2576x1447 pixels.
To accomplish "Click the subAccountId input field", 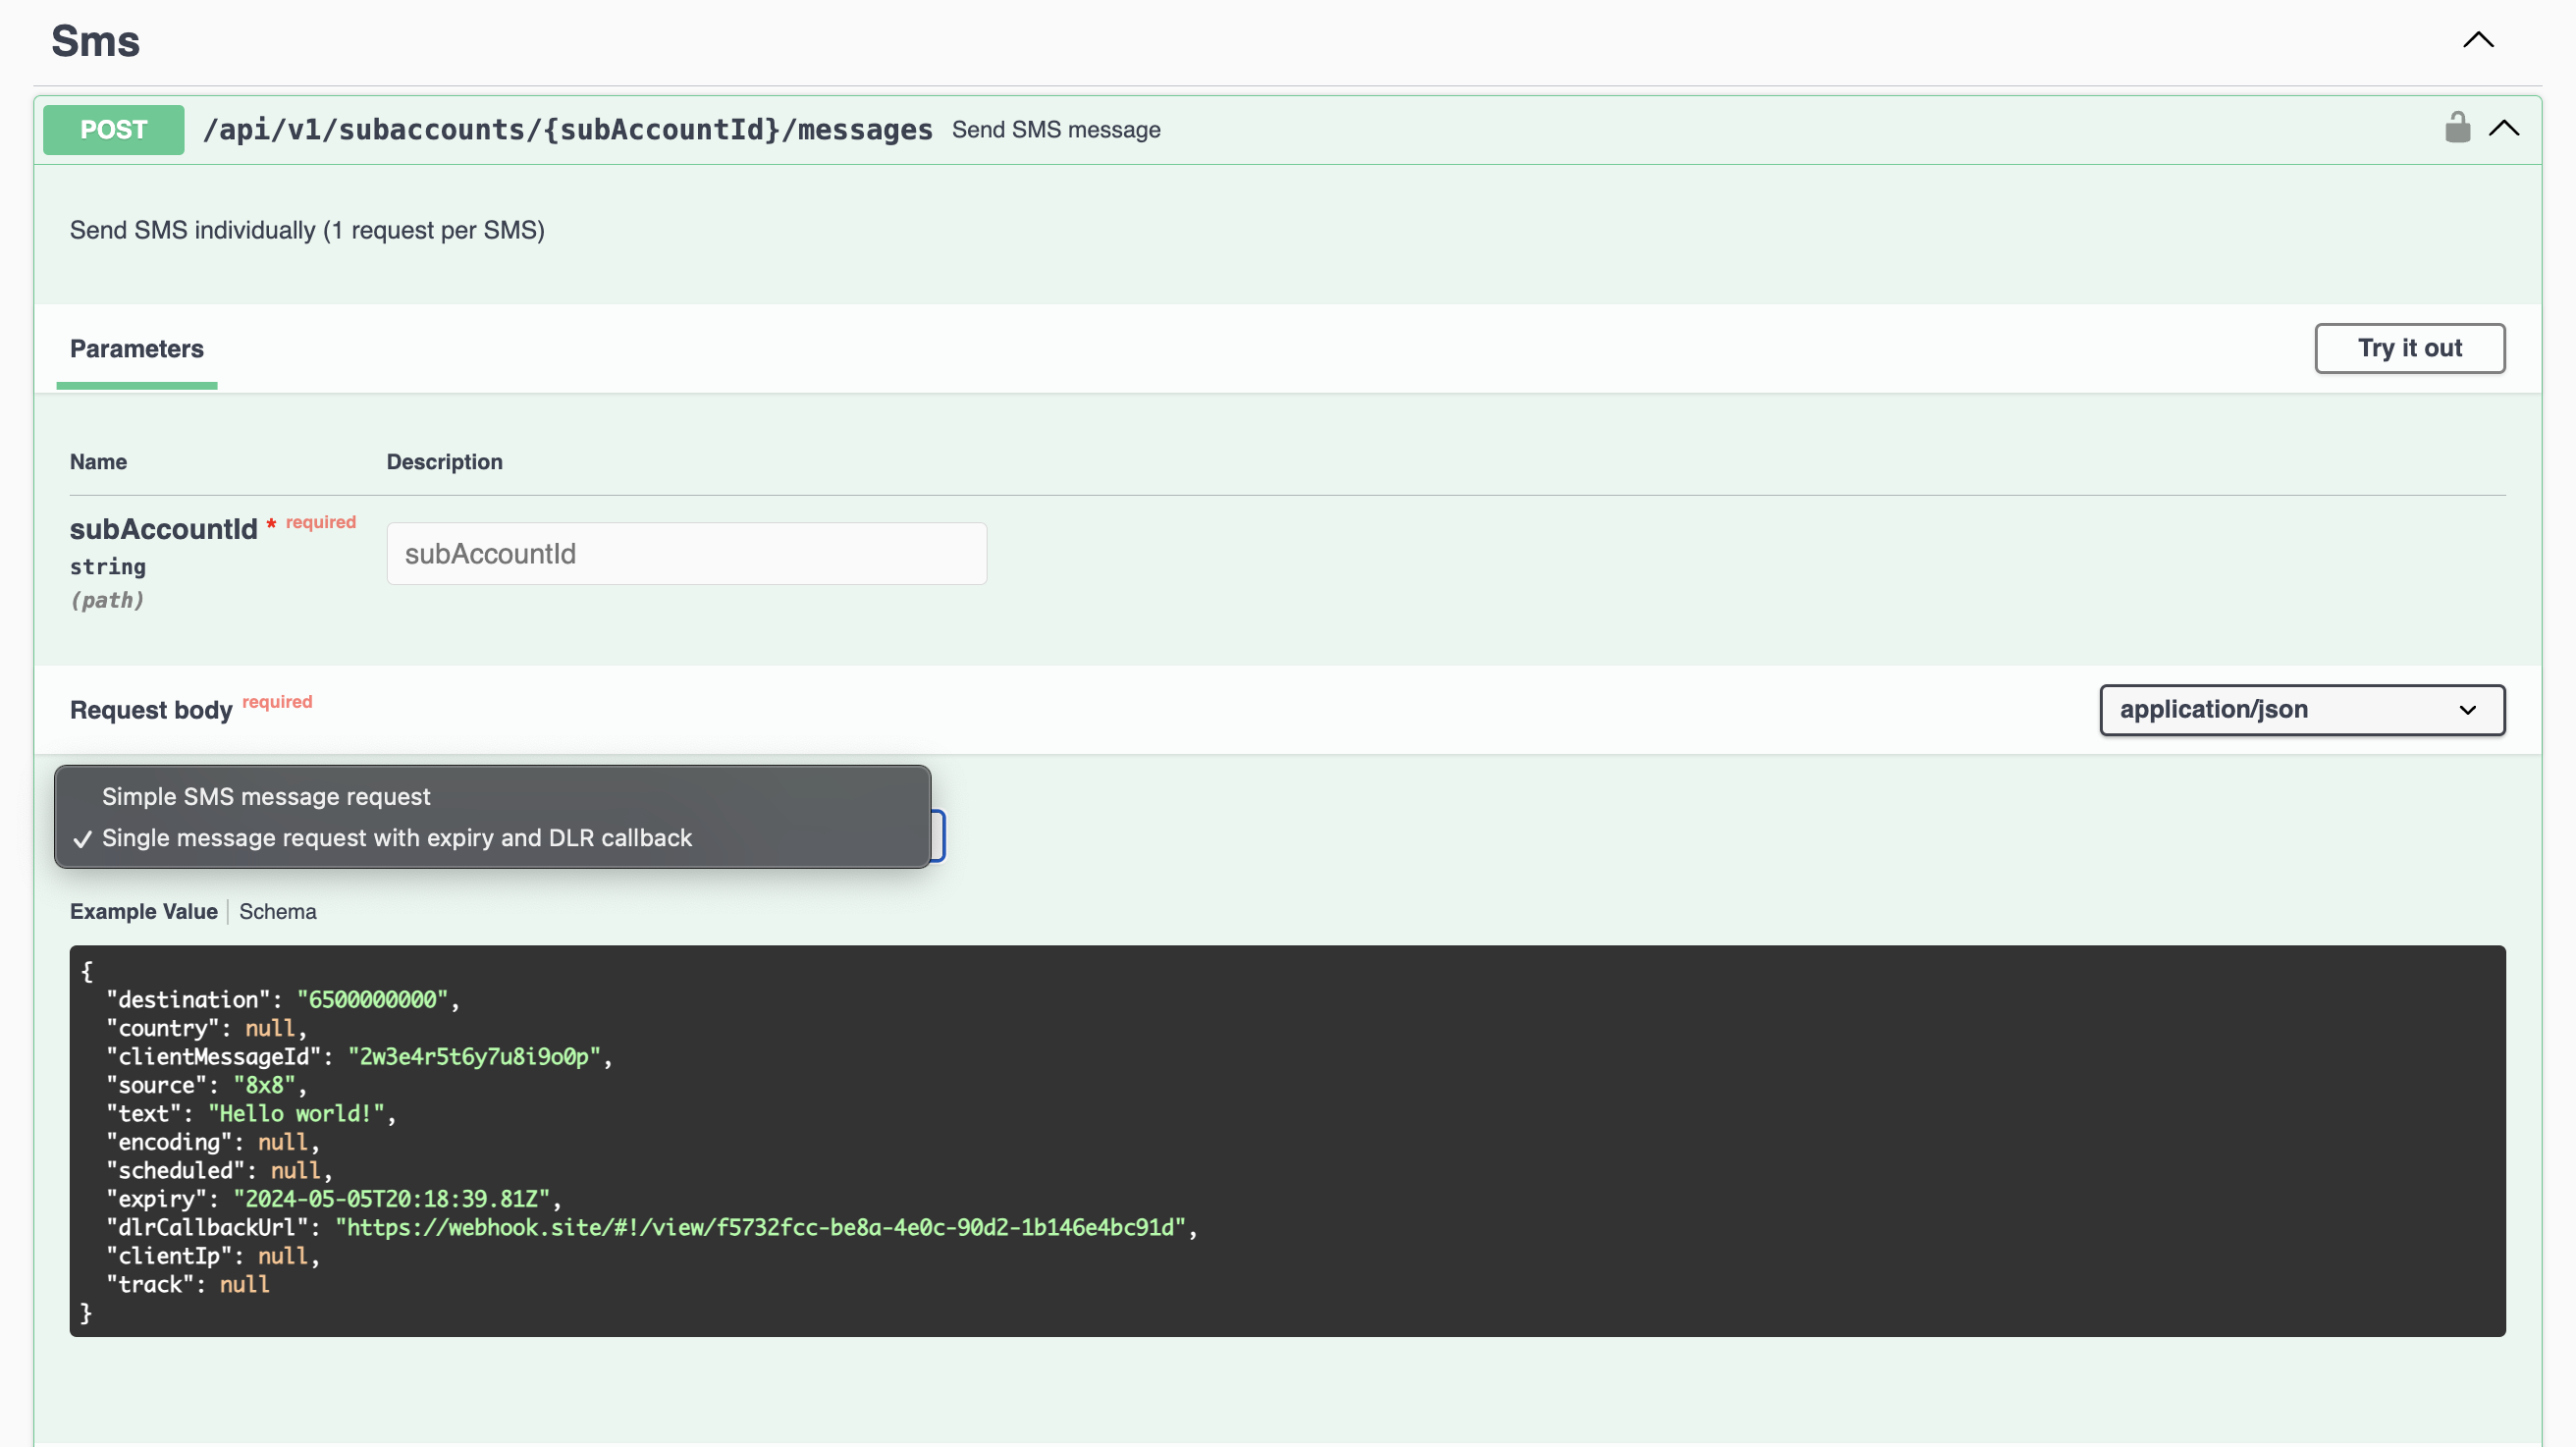I will coord(686,553).
